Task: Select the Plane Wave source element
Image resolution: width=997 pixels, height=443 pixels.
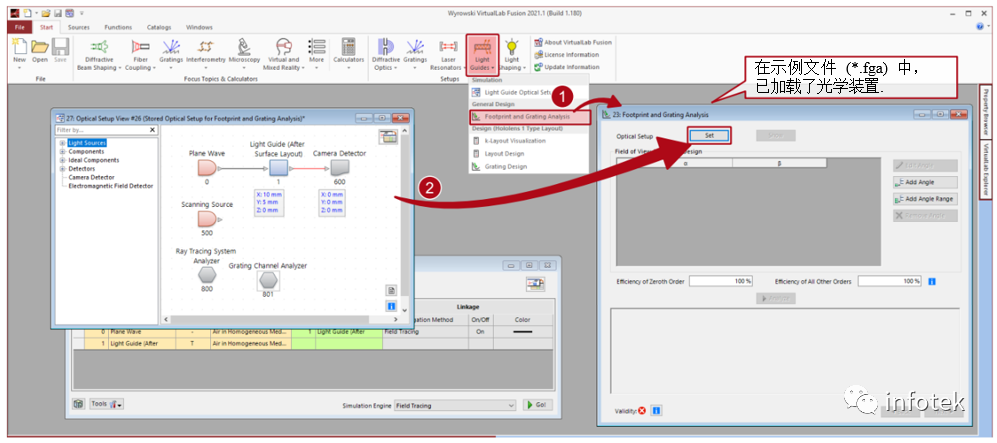Action: pyautogui.click(x=207, y=168)
